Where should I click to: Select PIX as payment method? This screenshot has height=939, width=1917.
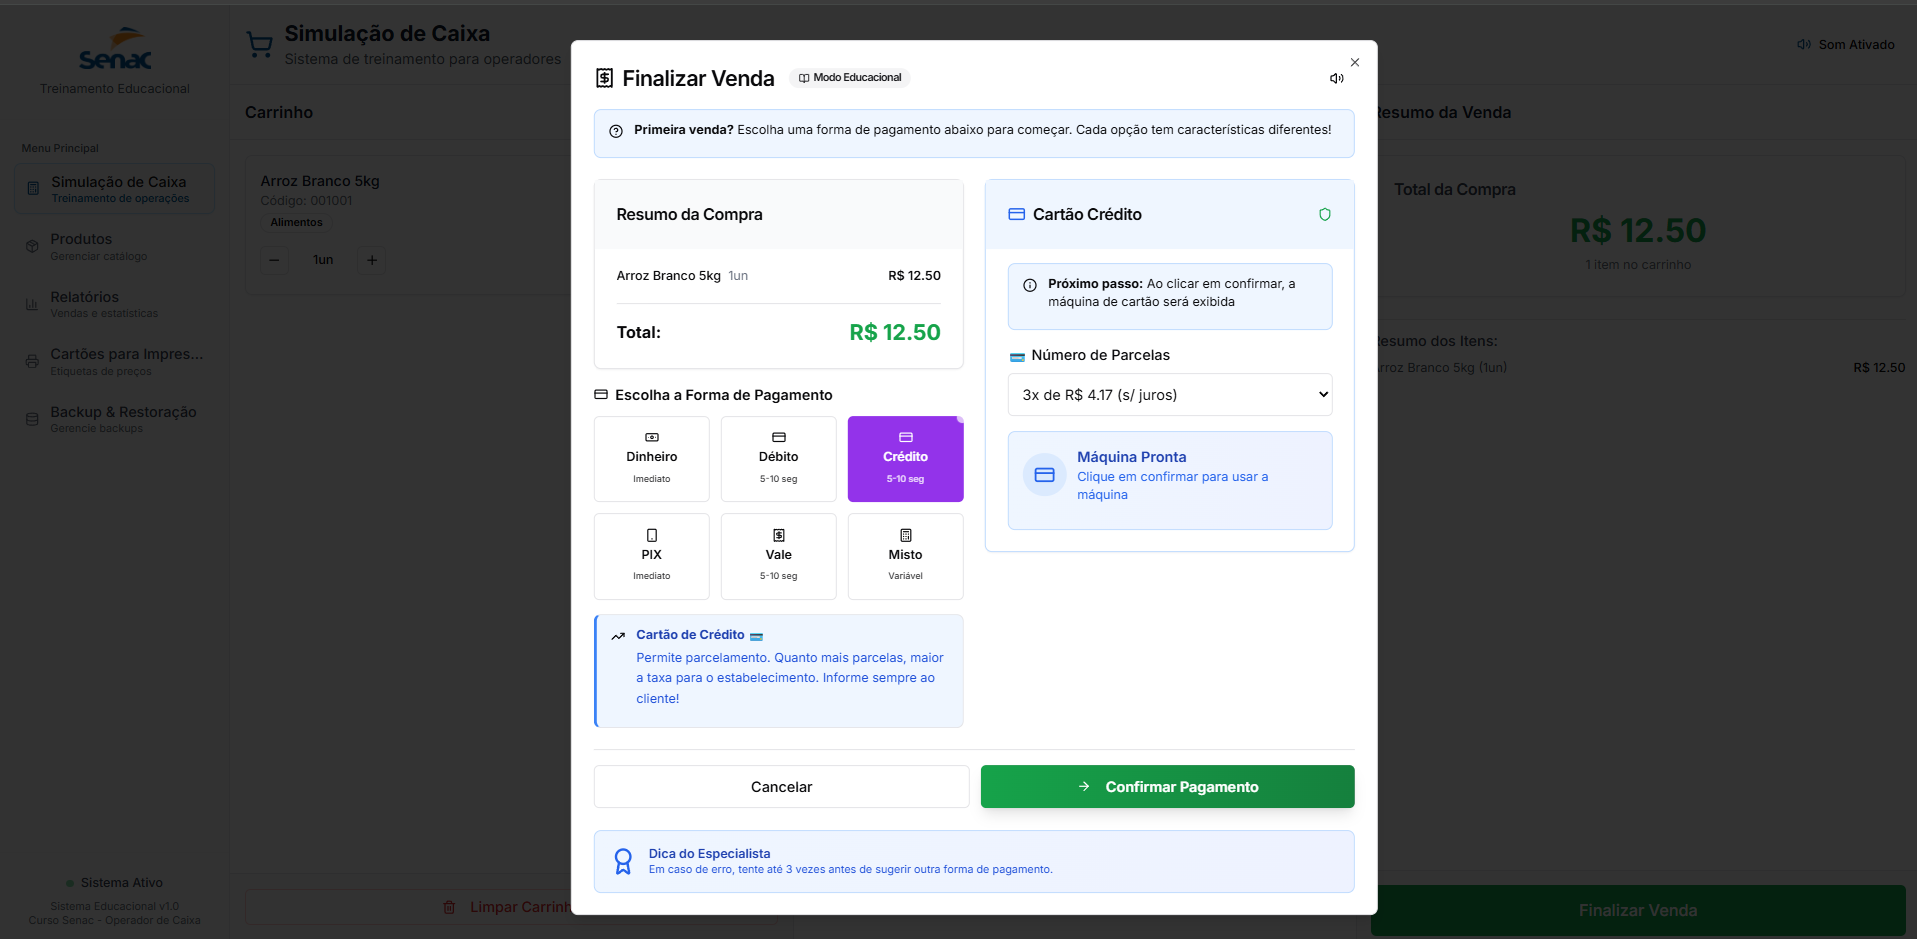pos(651,556)
